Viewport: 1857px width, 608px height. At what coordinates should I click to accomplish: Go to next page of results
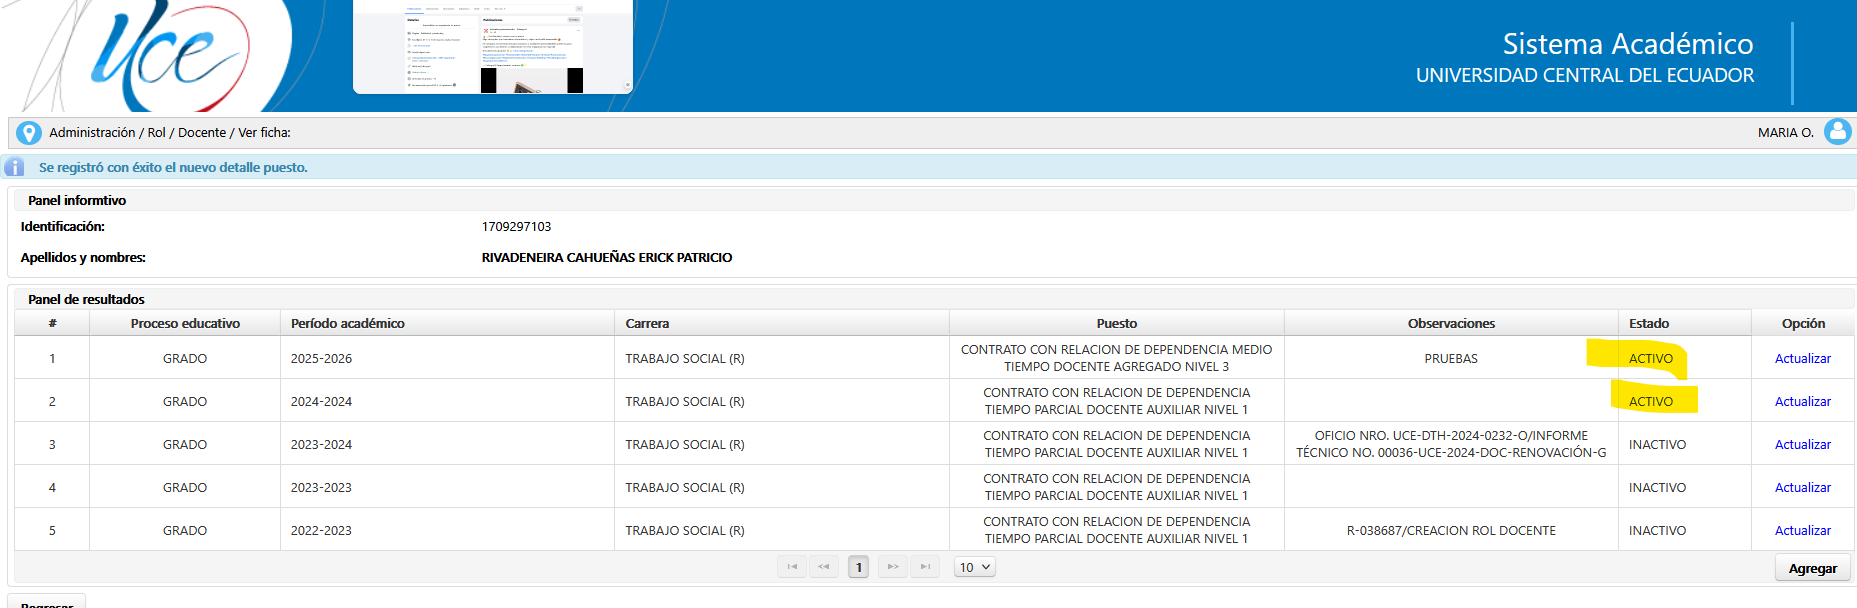893,567
